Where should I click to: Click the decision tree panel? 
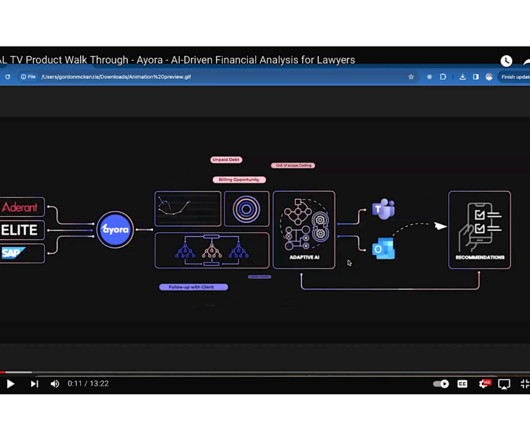[212, 250]
